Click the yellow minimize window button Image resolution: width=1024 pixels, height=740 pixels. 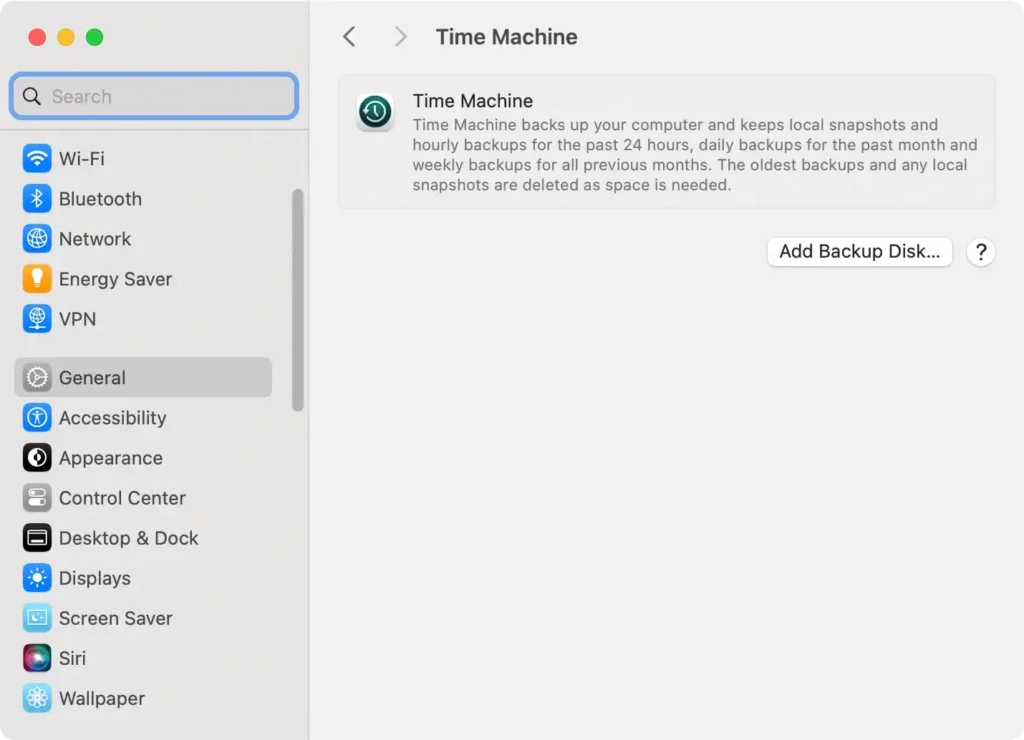[66, 37]
